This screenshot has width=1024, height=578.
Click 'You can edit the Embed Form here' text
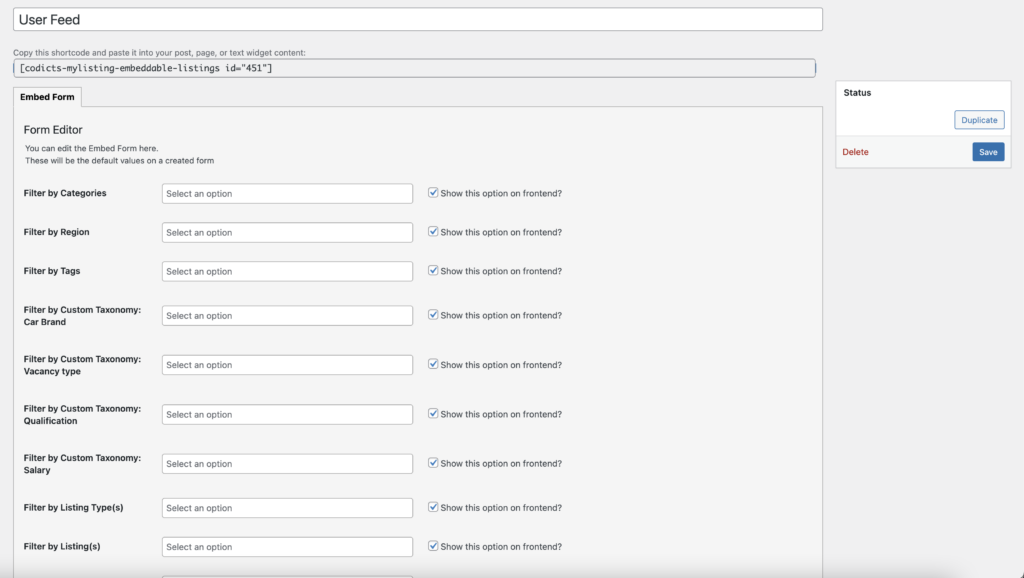[x=91, y=148]
